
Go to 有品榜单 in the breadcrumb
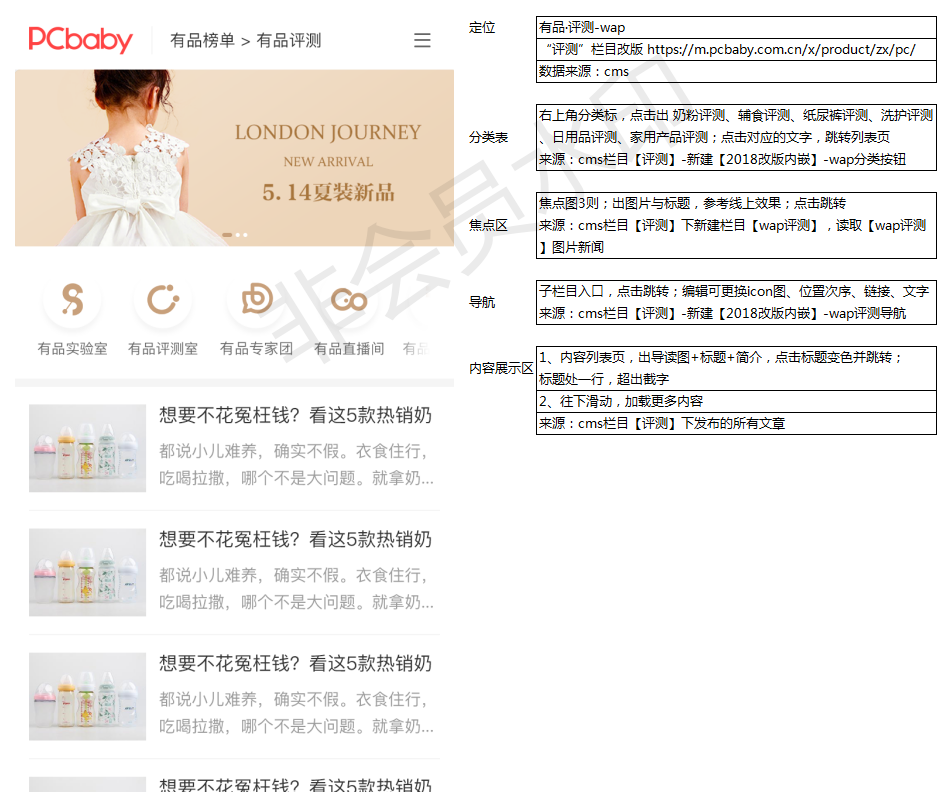pyautogui.click(x=202, y=41)
